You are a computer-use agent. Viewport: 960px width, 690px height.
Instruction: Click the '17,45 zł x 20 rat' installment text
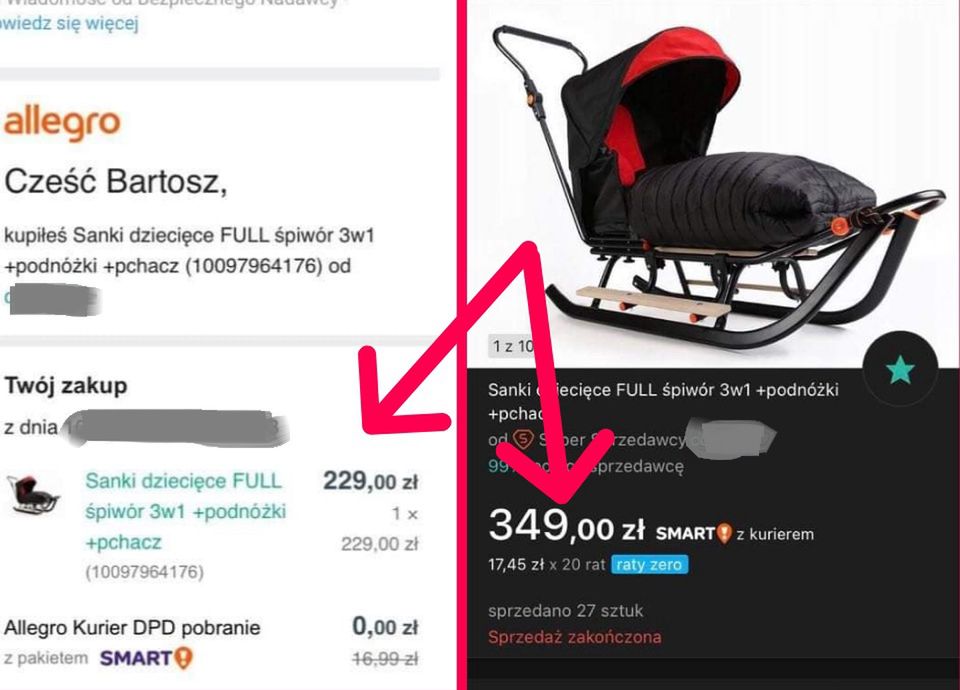click(x=546, y=564)
